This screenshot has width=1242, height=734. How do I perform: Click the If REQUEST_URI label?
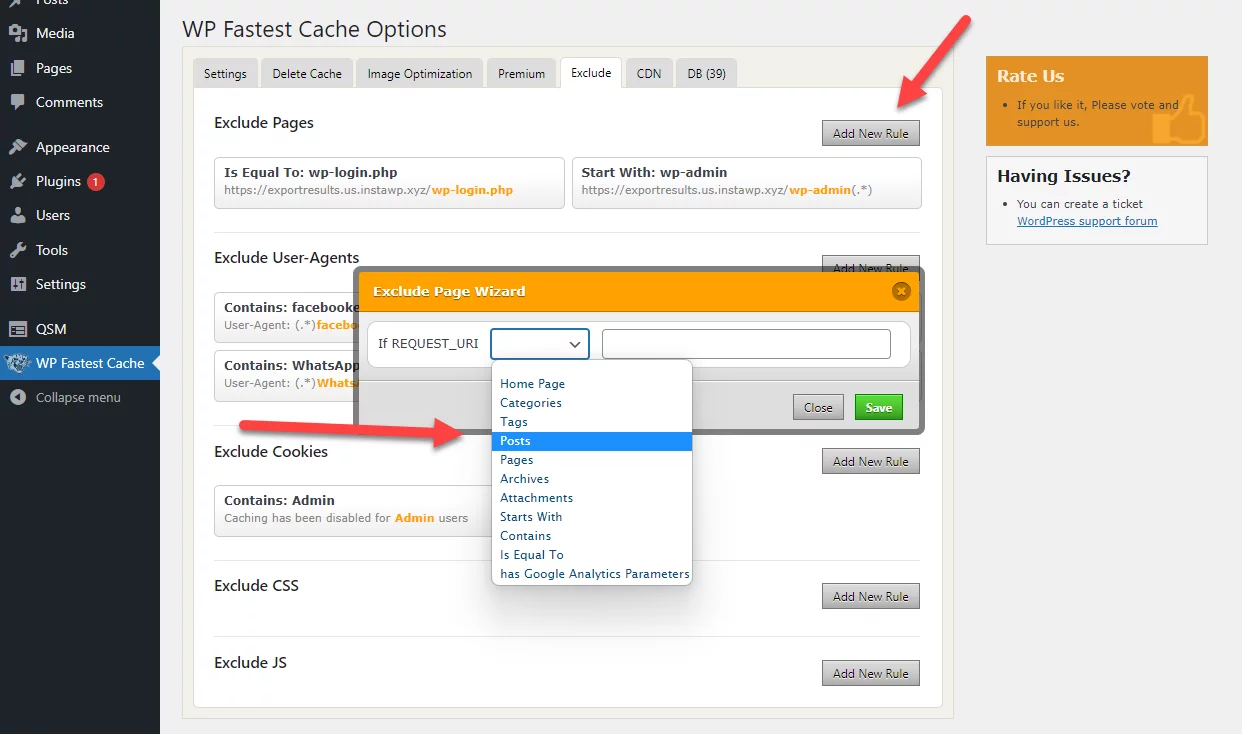tap(428, 344)
